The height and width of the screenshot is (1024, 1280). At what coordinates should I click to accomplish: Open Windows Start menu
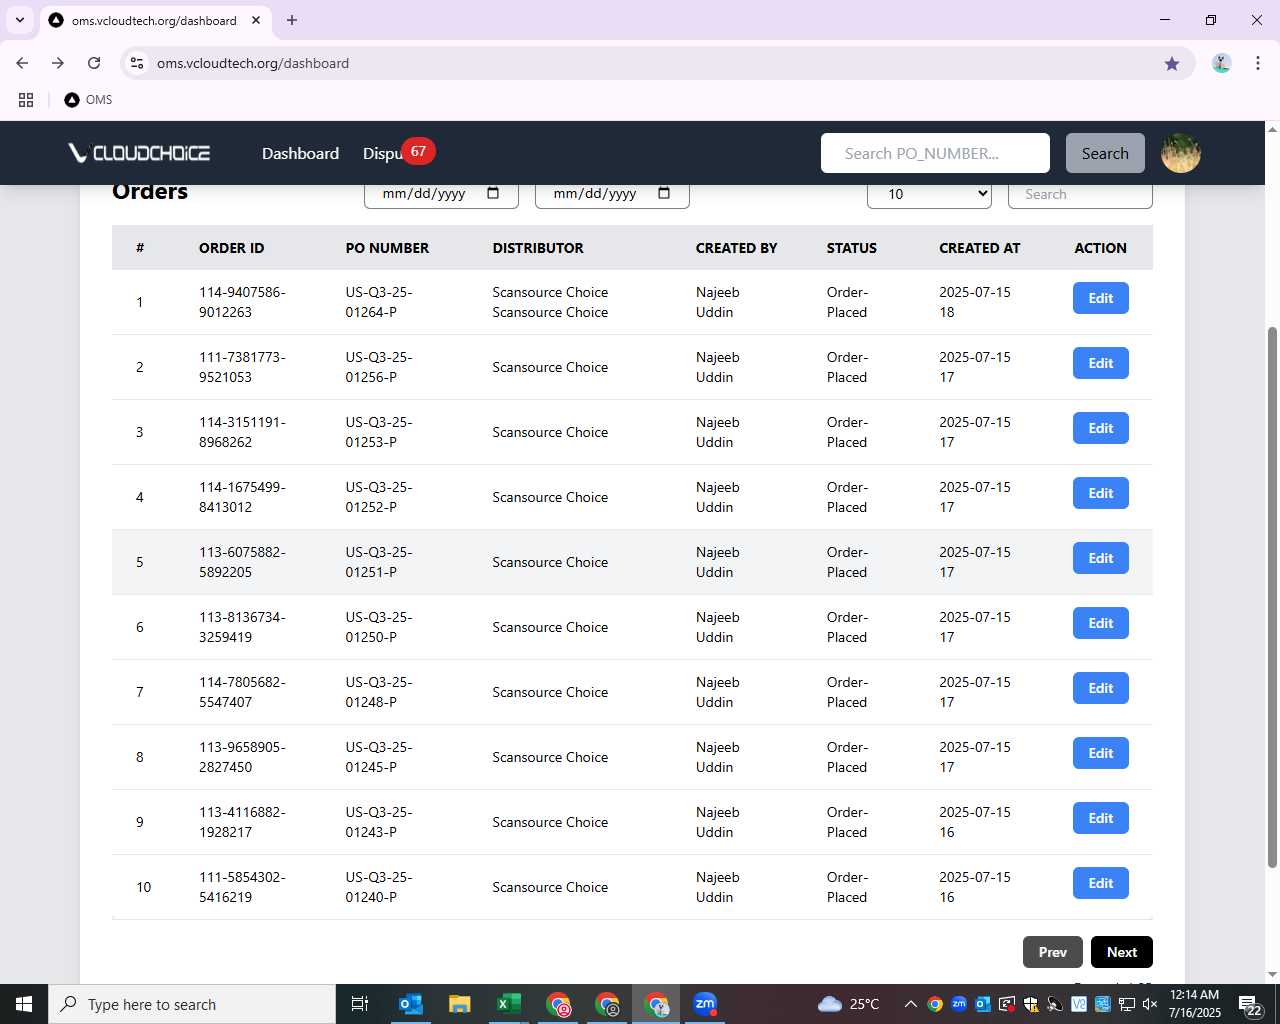pyautogui.click(x=24, y=1004)
